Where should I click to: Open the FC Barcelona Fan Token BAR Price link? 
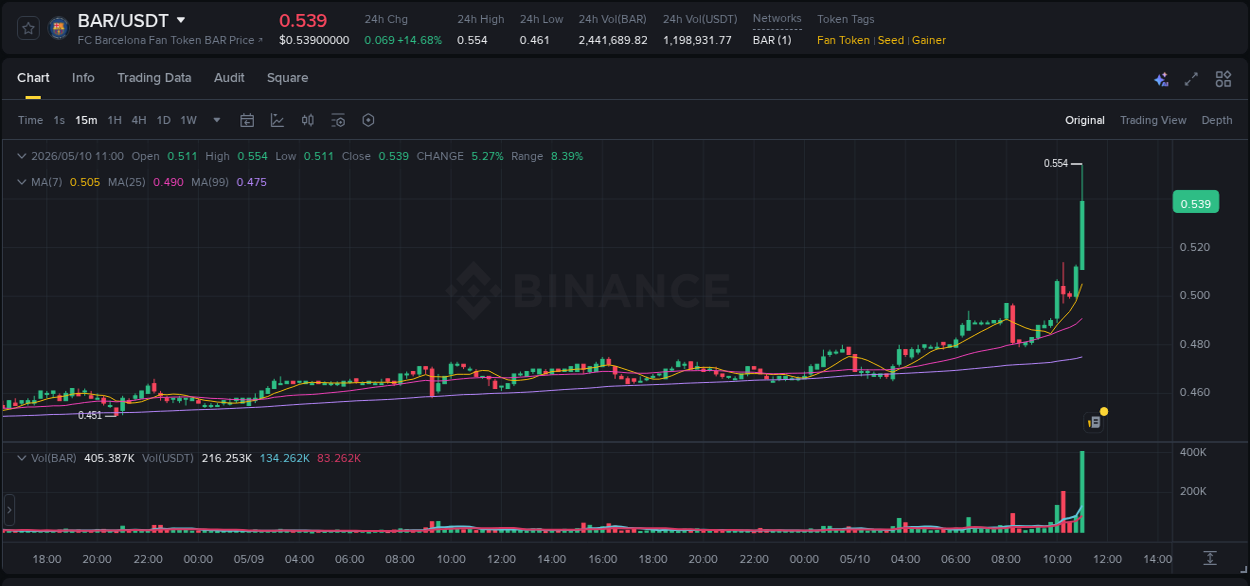(x=170, y=40)
